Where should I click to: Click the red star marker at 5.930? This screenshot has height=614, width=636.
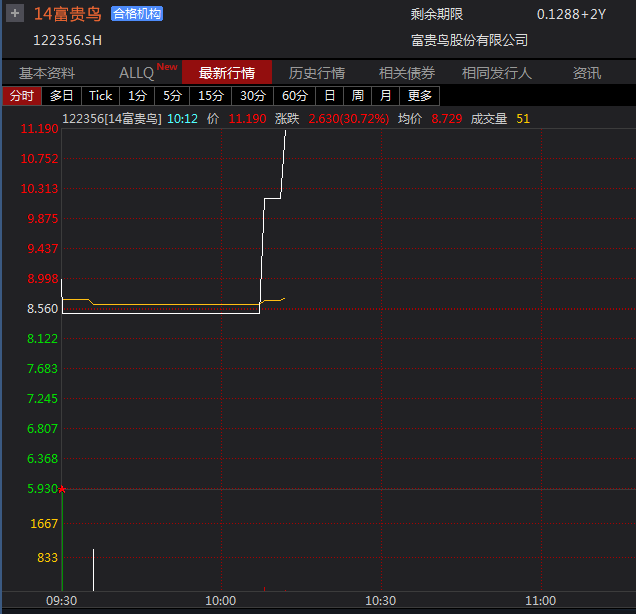tap(62, 489)
